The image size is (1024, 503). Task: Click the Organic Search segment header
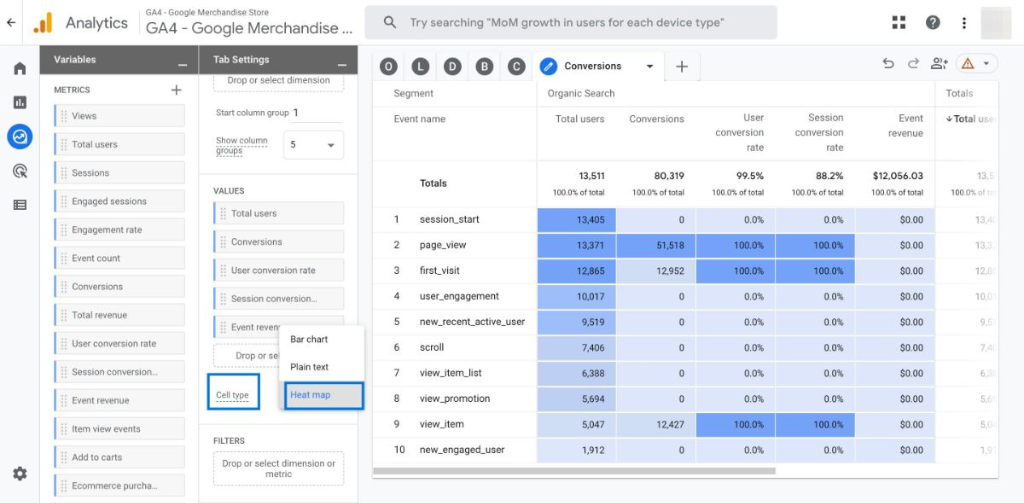pyautogui.click(x=581, y=93)
